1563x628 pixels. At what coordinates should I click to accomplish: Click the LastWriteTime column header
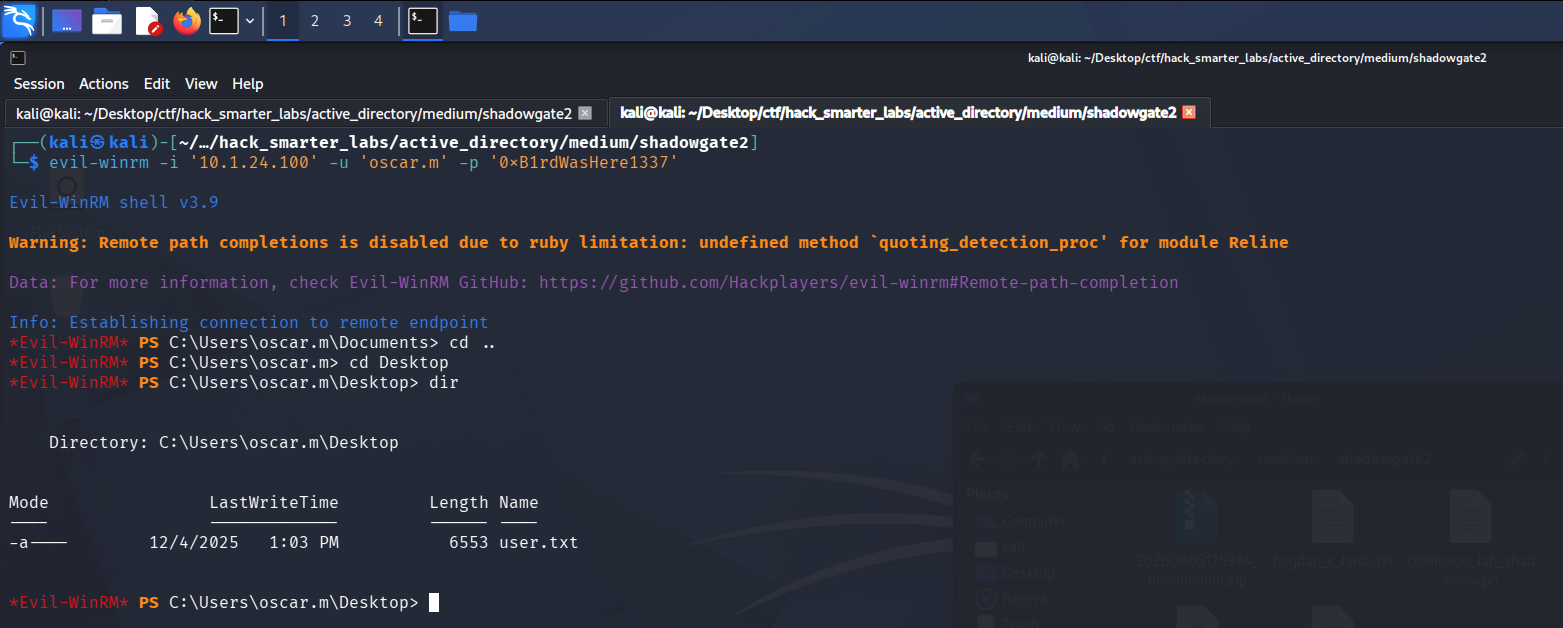point(274,503)
